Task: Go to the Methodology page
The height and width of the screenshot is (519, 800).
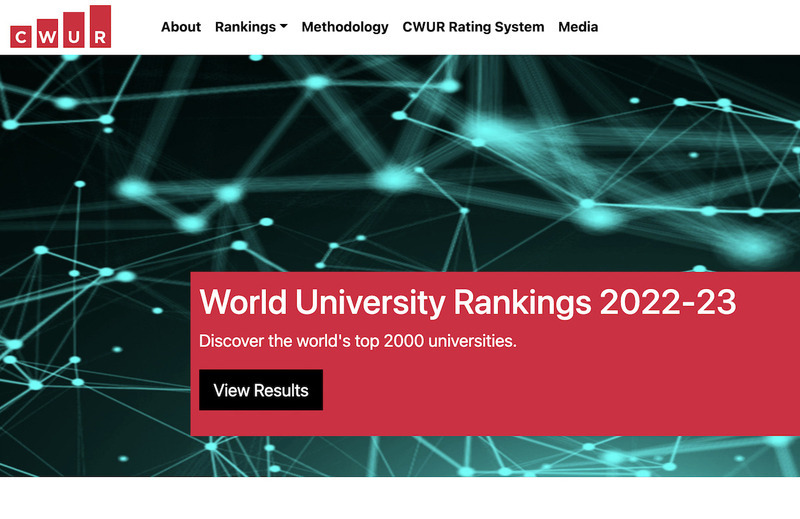Action: coord(345,27)
